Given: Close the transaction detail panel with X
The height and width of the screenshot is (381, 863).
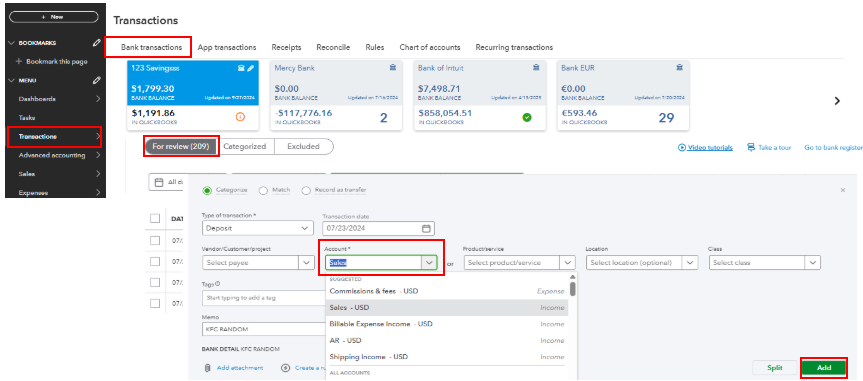Looking at the screenshot, I should pos(843,190).
